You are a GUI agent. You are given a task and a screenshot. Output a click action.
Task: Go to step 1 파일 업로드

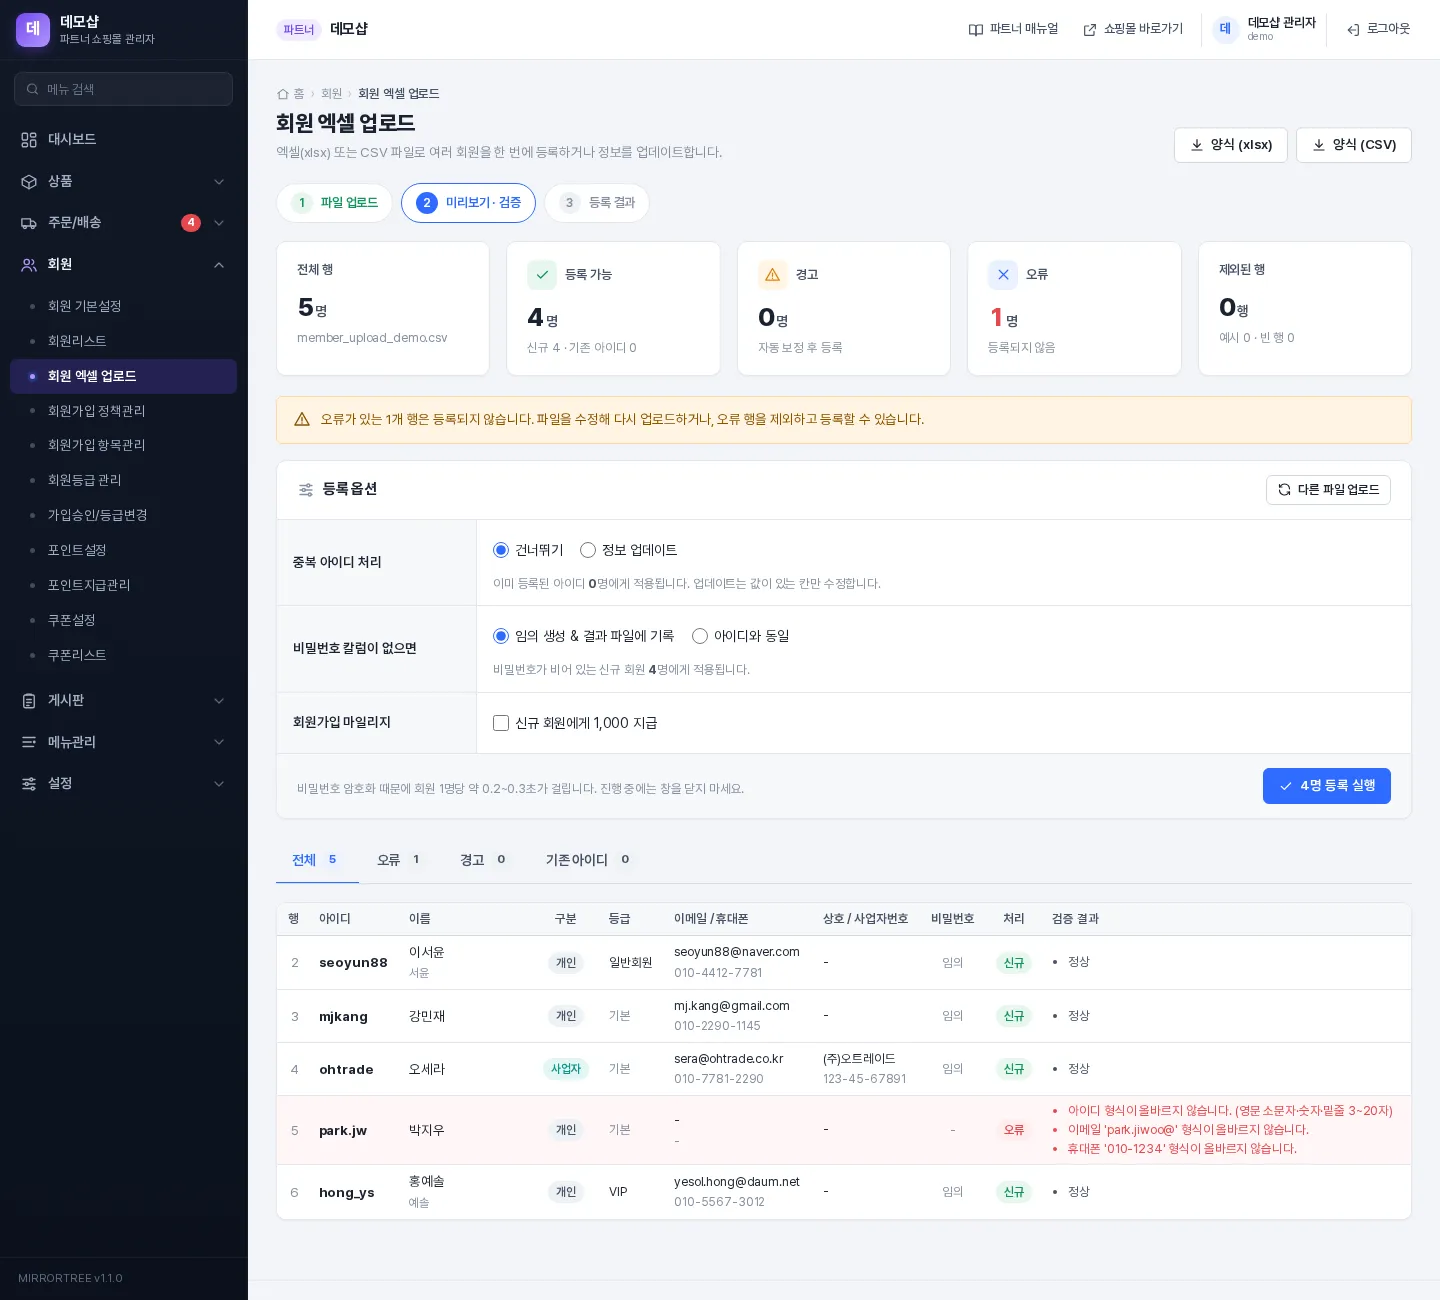334,203
